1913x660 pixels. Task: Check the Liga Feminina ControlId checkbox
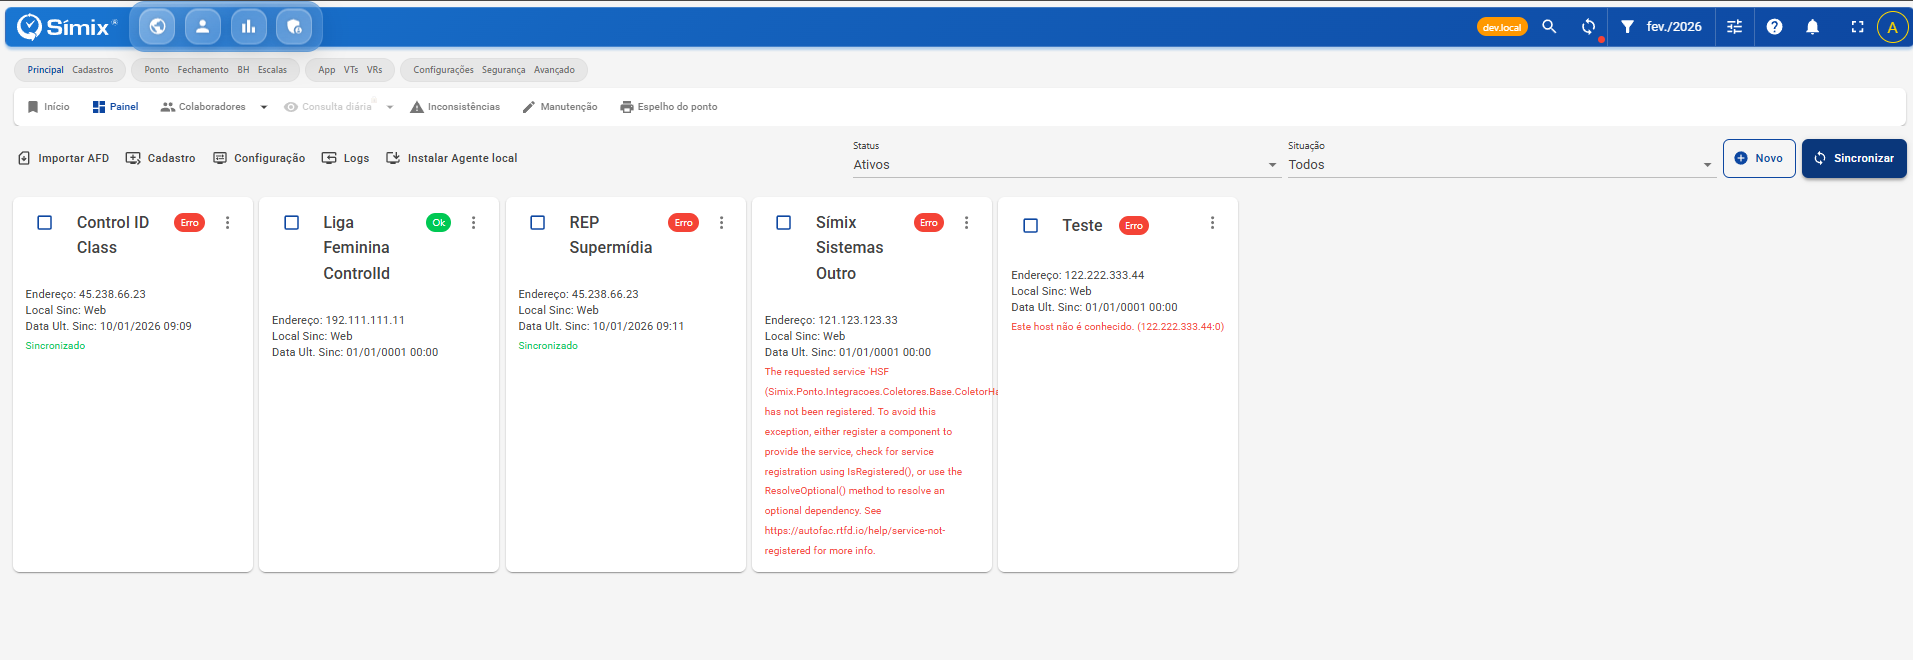(x=292, y=223)
